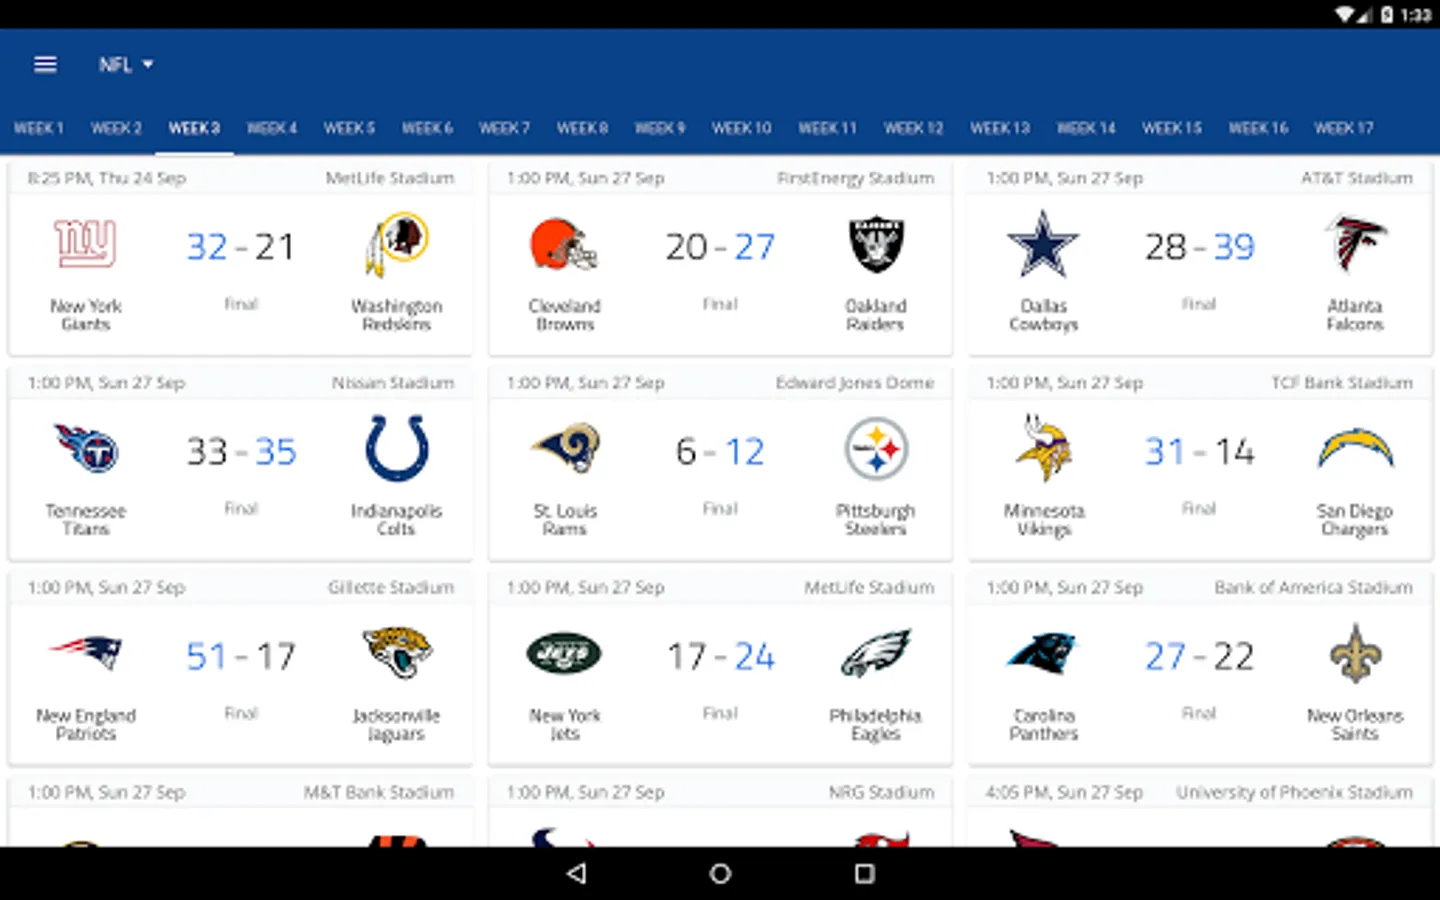Click the Bank of America Stadium label
Viewport: 1440px width, 900px height.
[x=1313, y=588]
